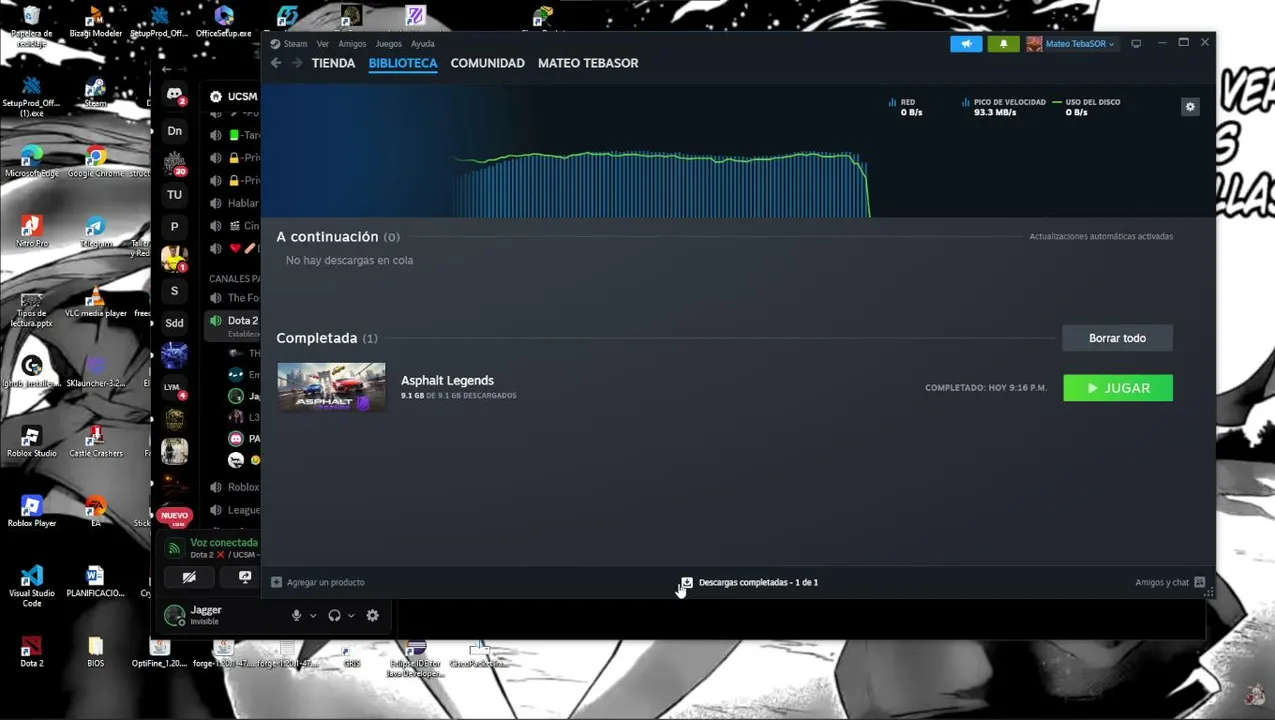Click Actualizaciones automáticas activadas text
This screenshot has width=1275, height=720.
pos(1101,237)
